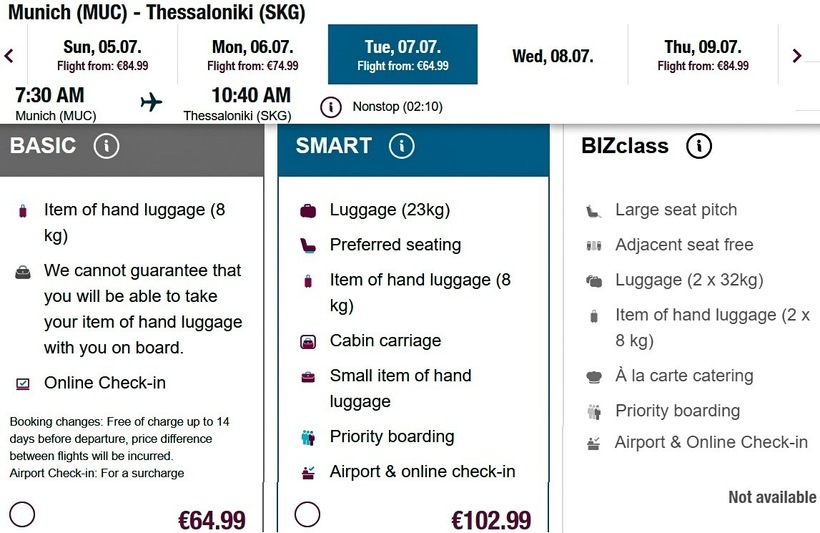Show earlier dates with left arrow

point(9,55)
